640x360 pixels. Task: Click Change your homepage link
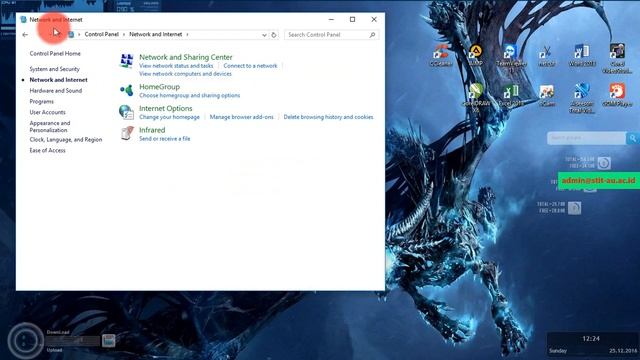pos(169,117)
